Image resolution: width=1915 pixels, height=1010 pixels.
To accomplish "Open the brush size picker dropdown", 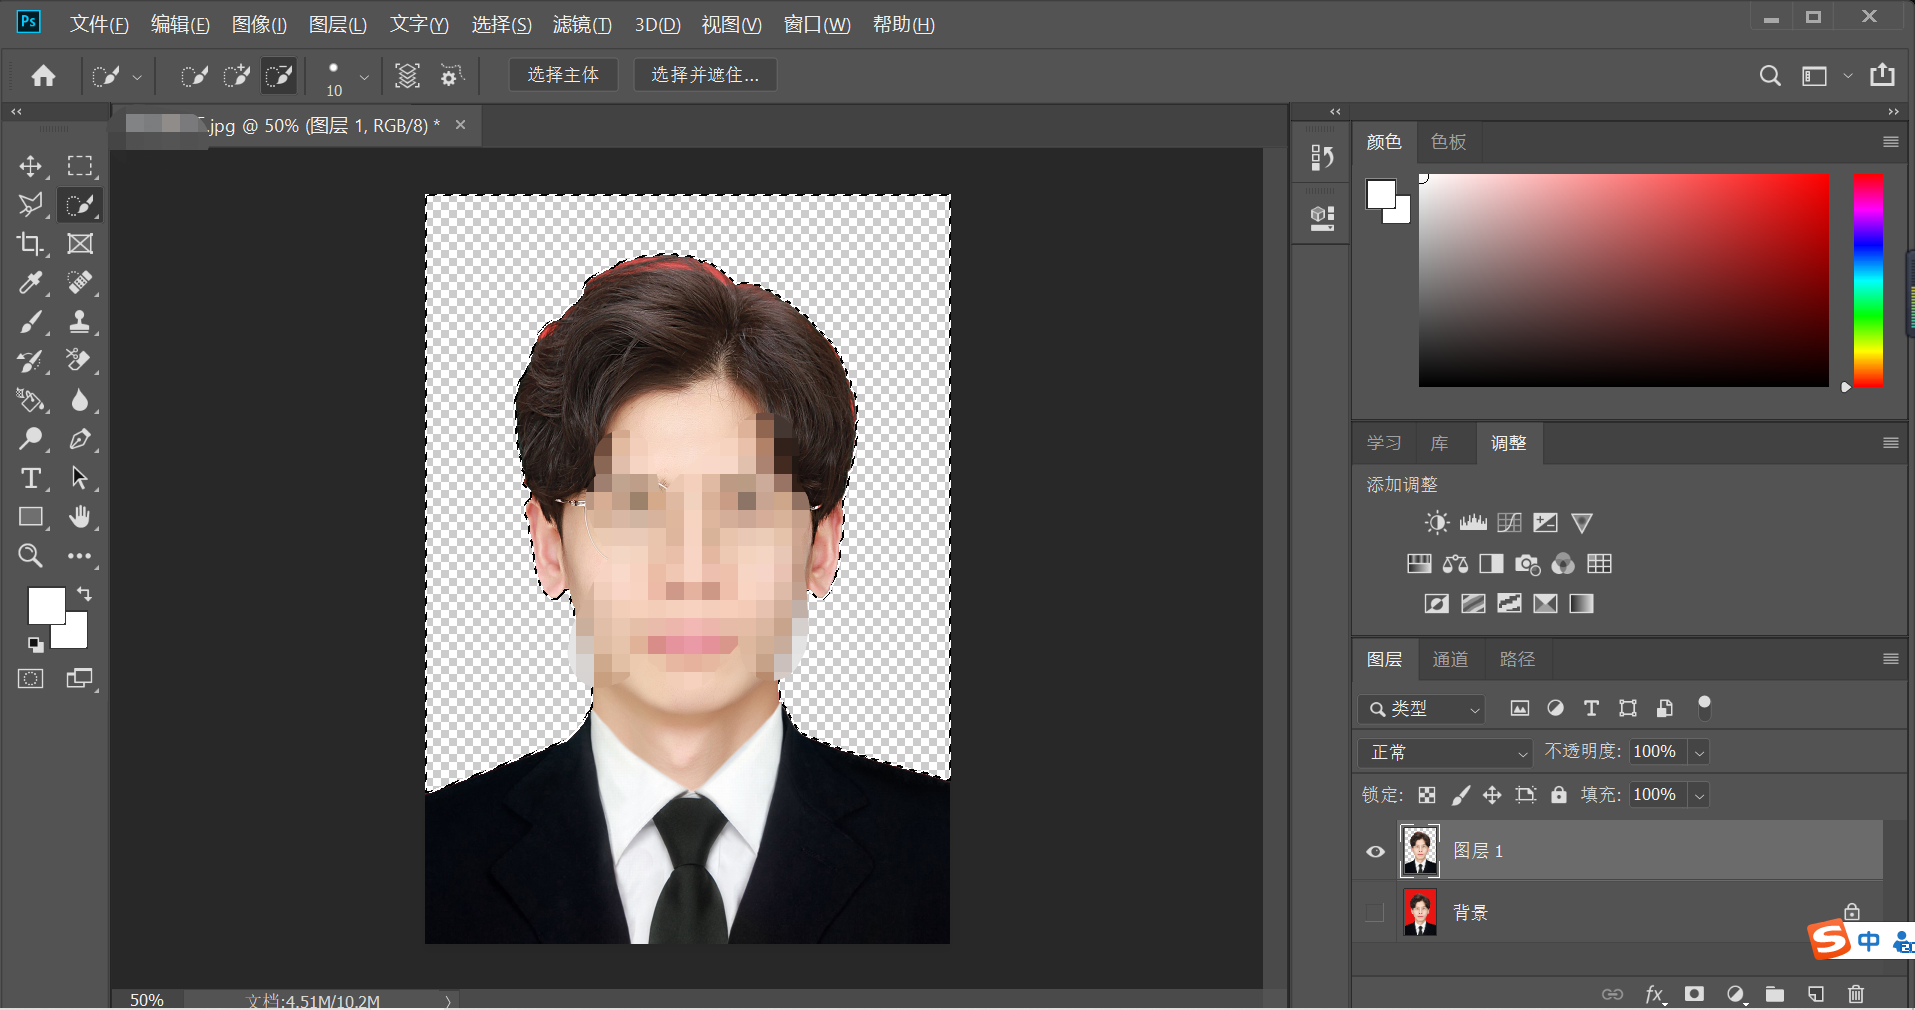I will (x=364, y=76).
